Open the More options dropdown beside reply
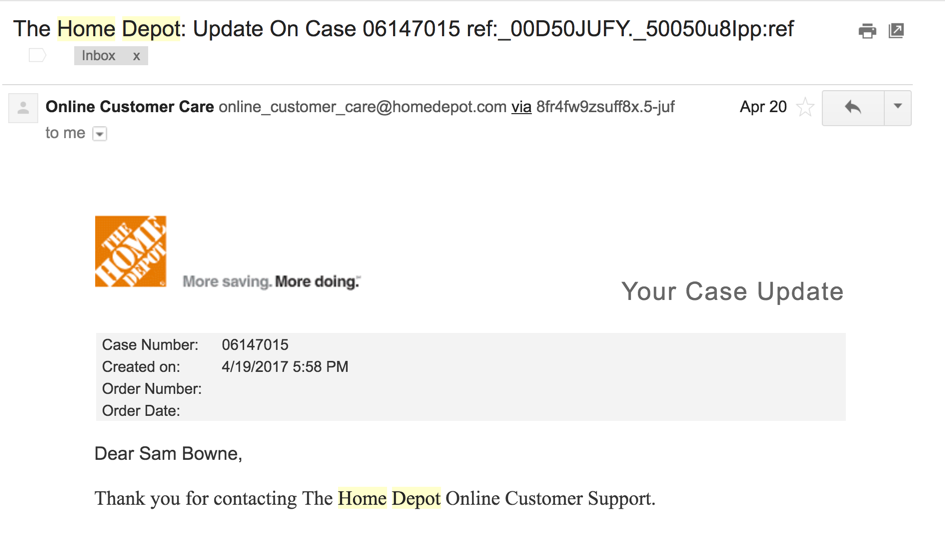The width and height of the screenshot is (945, 533). pos(897,107)
